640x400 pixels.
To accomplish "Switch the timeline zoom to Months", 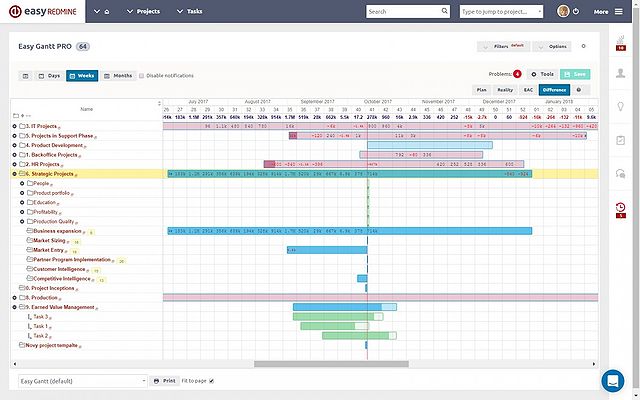I will (117, 75).
